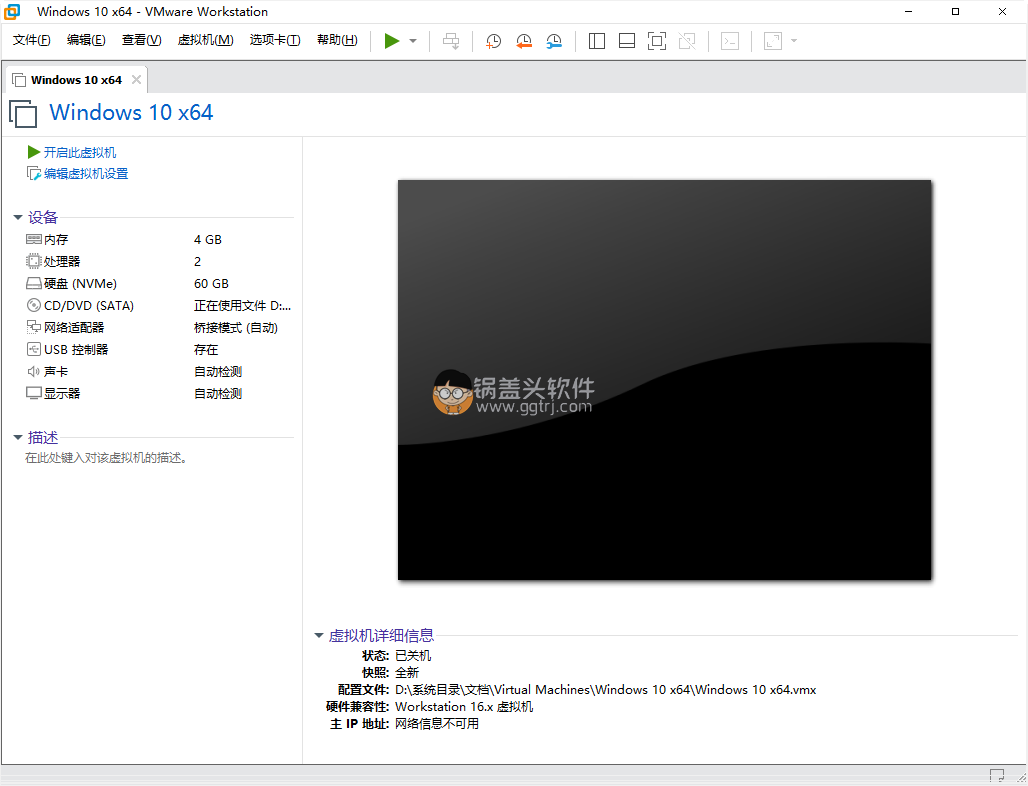Click the 硬盘 (NVMe) disk icon
This screenshot has width=1028, height=786.
[x=33, y=283]
